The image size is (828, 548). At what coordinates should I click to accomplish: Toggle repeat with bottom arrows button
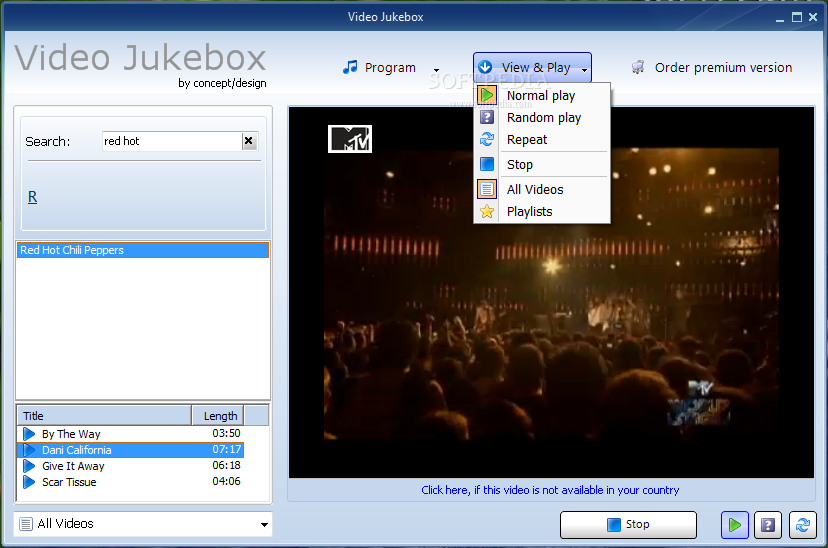point(803,525)
